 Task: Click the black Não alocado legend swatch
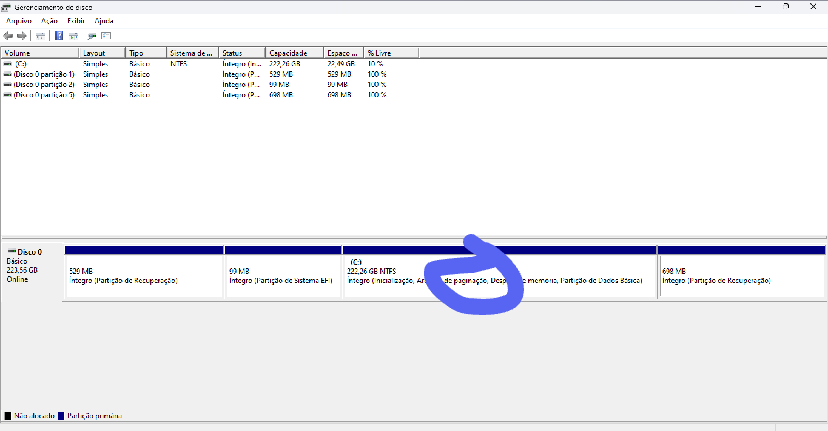point(7,416)
